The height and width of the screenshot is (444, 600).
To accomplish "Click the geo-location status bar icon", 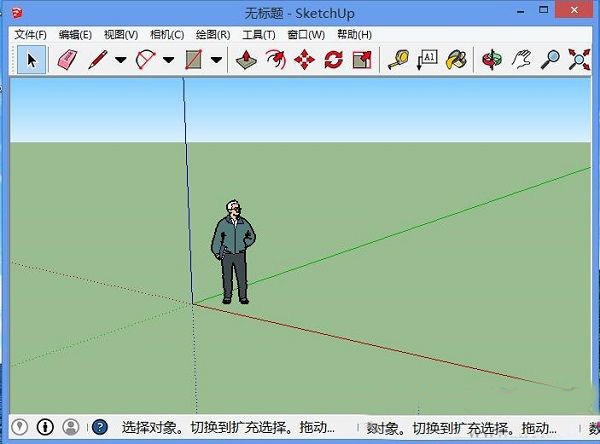I will (x=21, y=427).
